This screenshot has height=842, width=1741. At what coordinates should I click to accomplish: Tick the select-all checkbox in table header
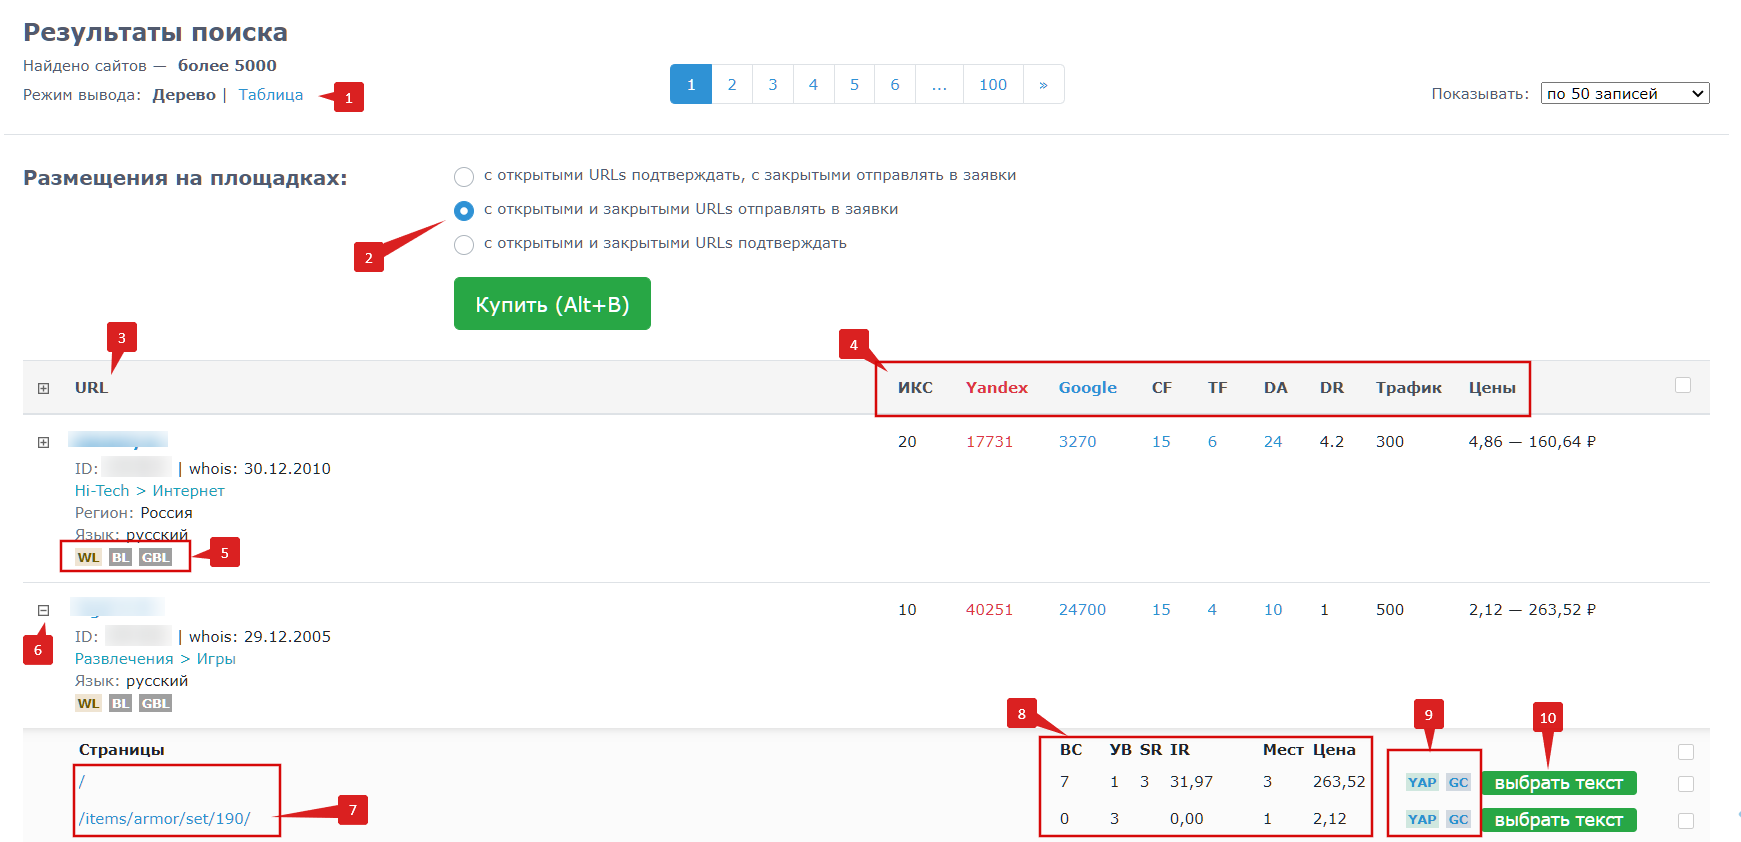[x=1683, y=385]
